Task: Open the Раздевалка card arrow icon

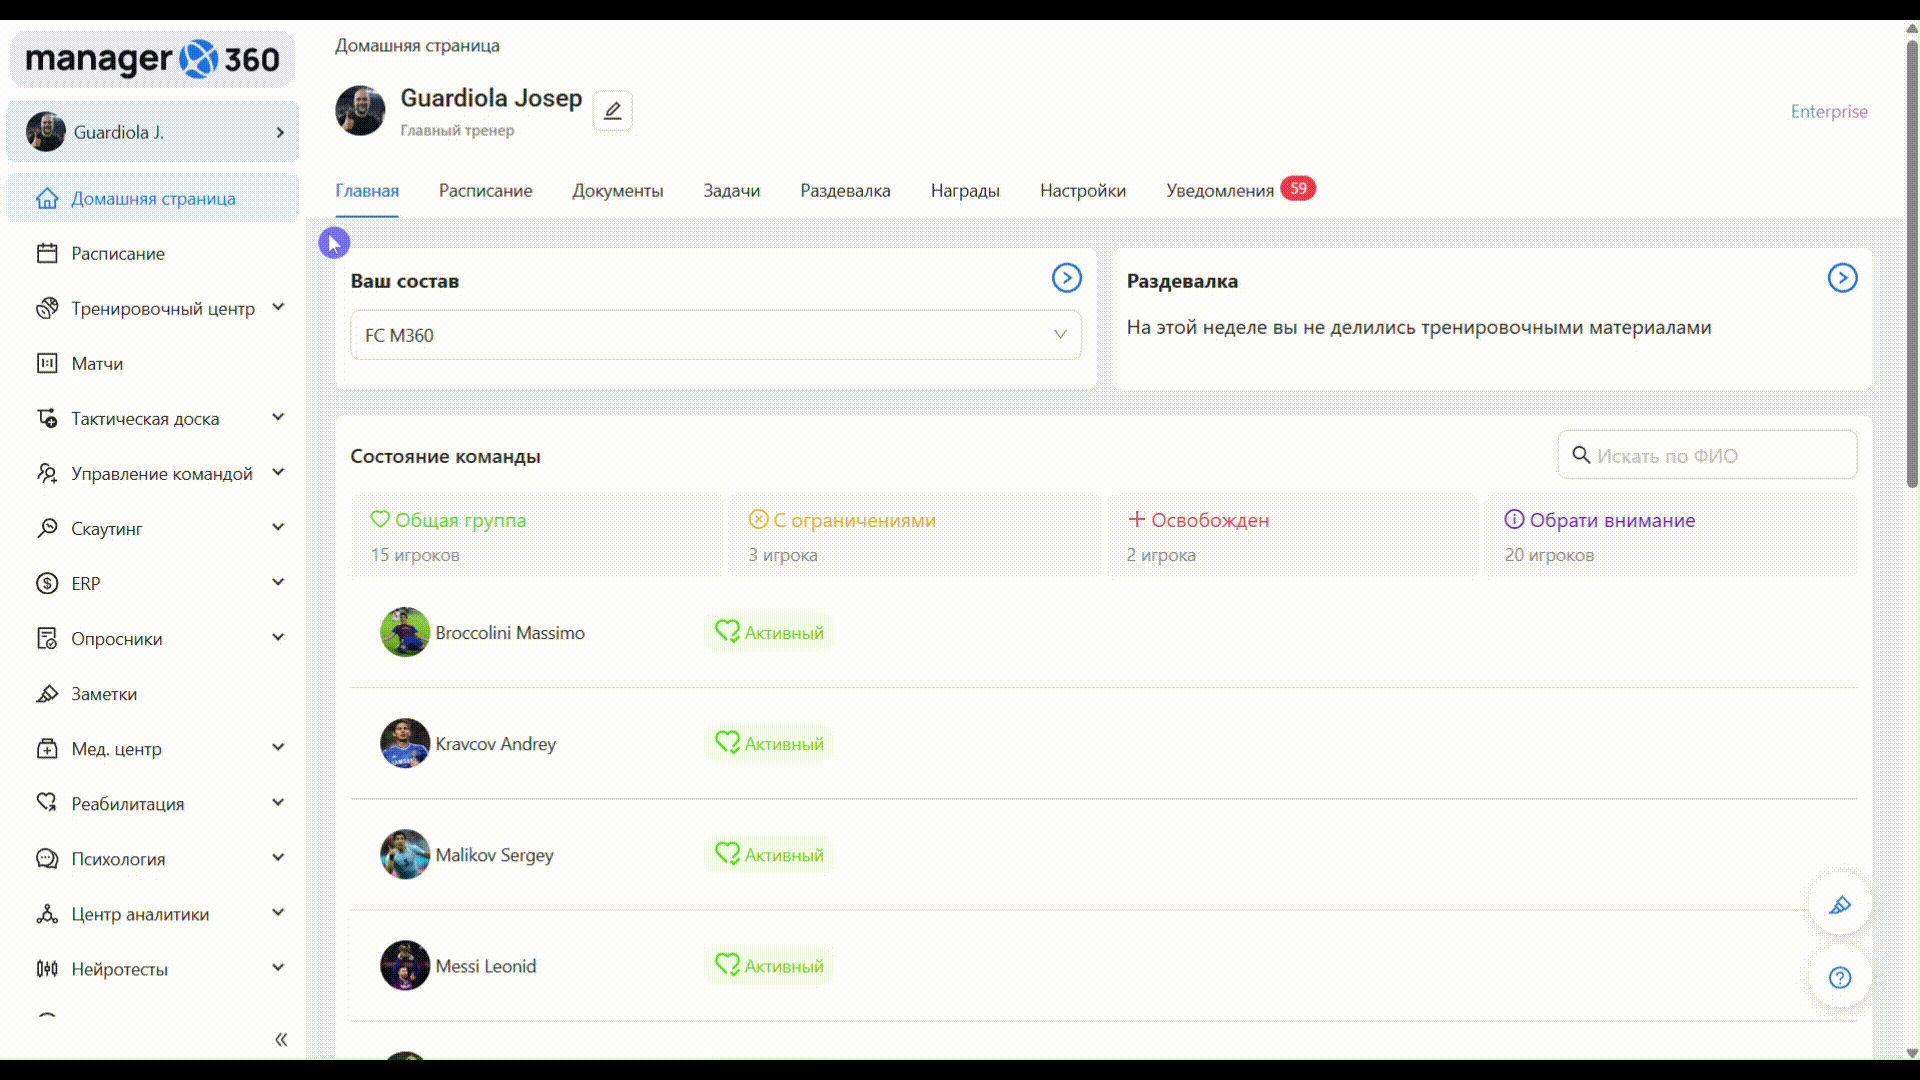Action: click(x=1842, y=278)
